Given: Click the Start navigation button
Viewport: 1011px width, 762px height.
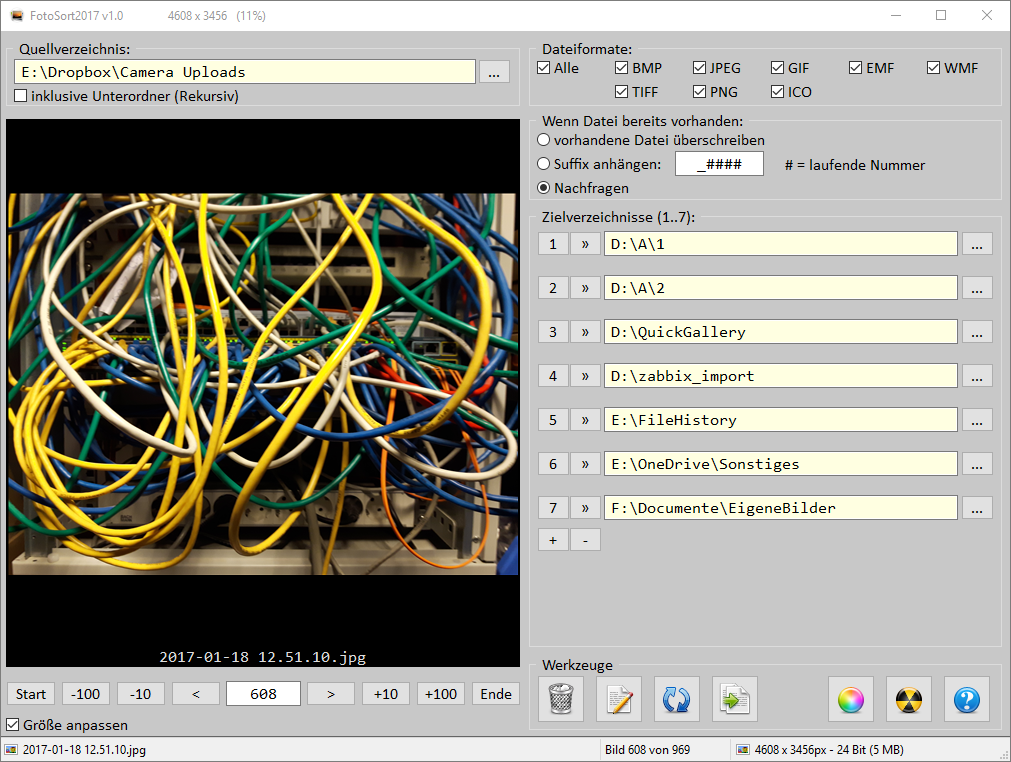Looking at the screenshot, I should click(x=31, y=694).
